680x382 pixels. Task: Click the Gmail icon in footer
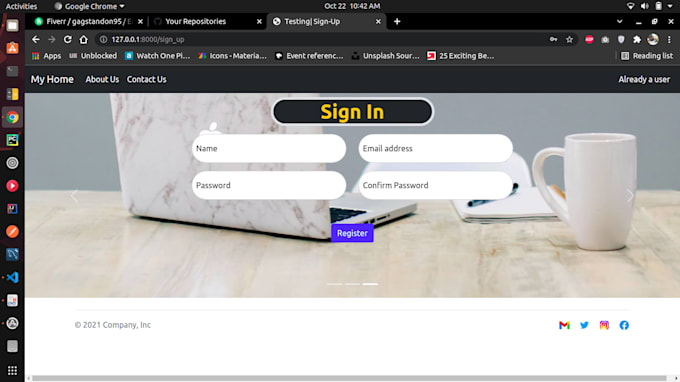(564, 325)
